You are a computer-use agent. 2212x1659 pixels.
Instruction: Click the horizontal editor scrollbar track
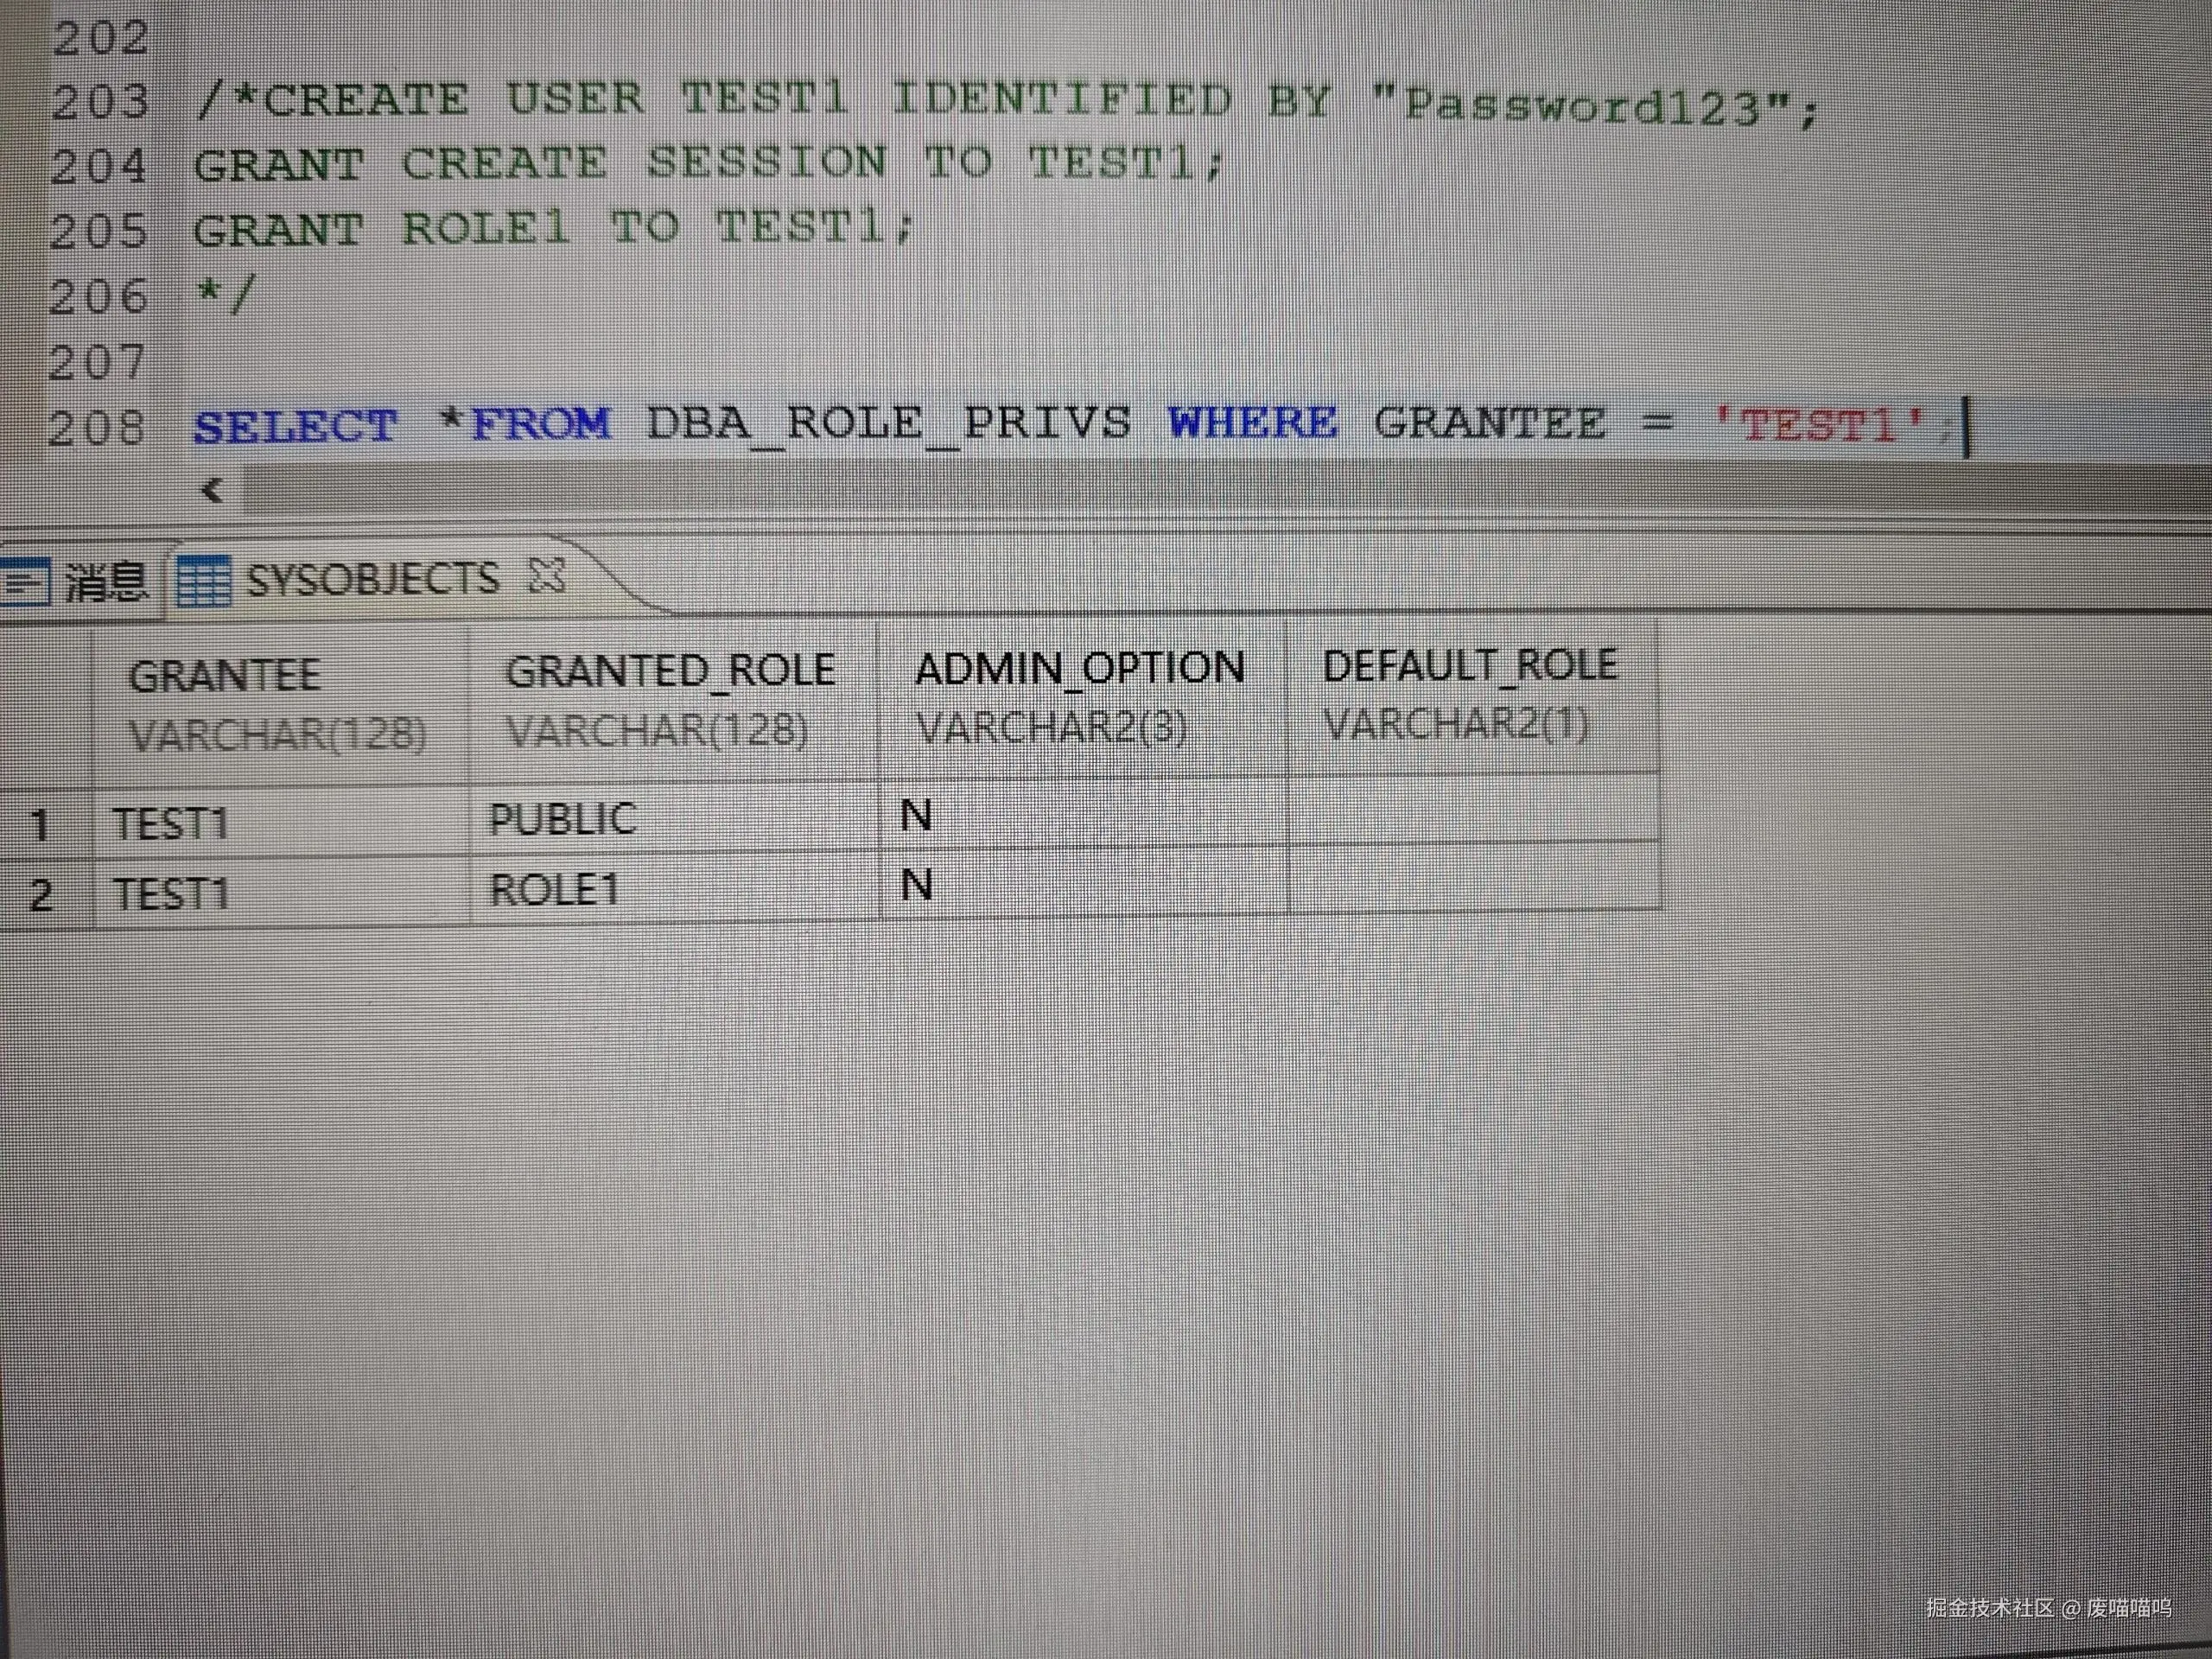pos(1200,491)
